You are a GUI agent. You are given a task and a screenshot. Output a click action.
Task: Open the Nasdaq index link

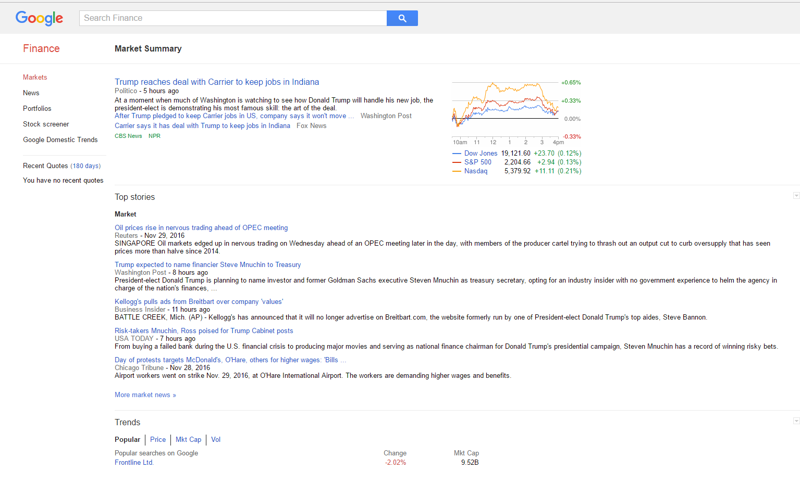[475, 171]
